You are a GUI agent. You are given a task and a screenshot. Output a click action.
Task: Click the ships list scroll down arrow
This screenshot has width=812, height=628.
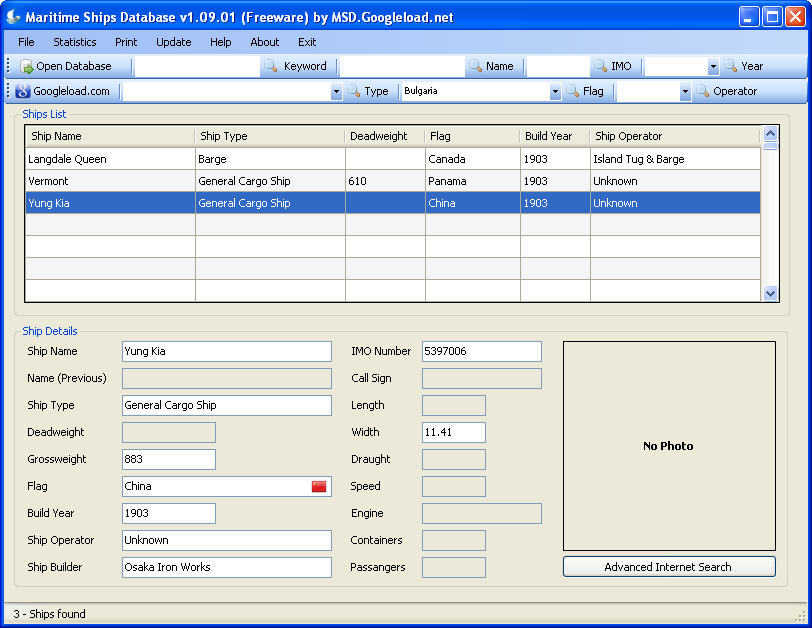tap(770, 294)
